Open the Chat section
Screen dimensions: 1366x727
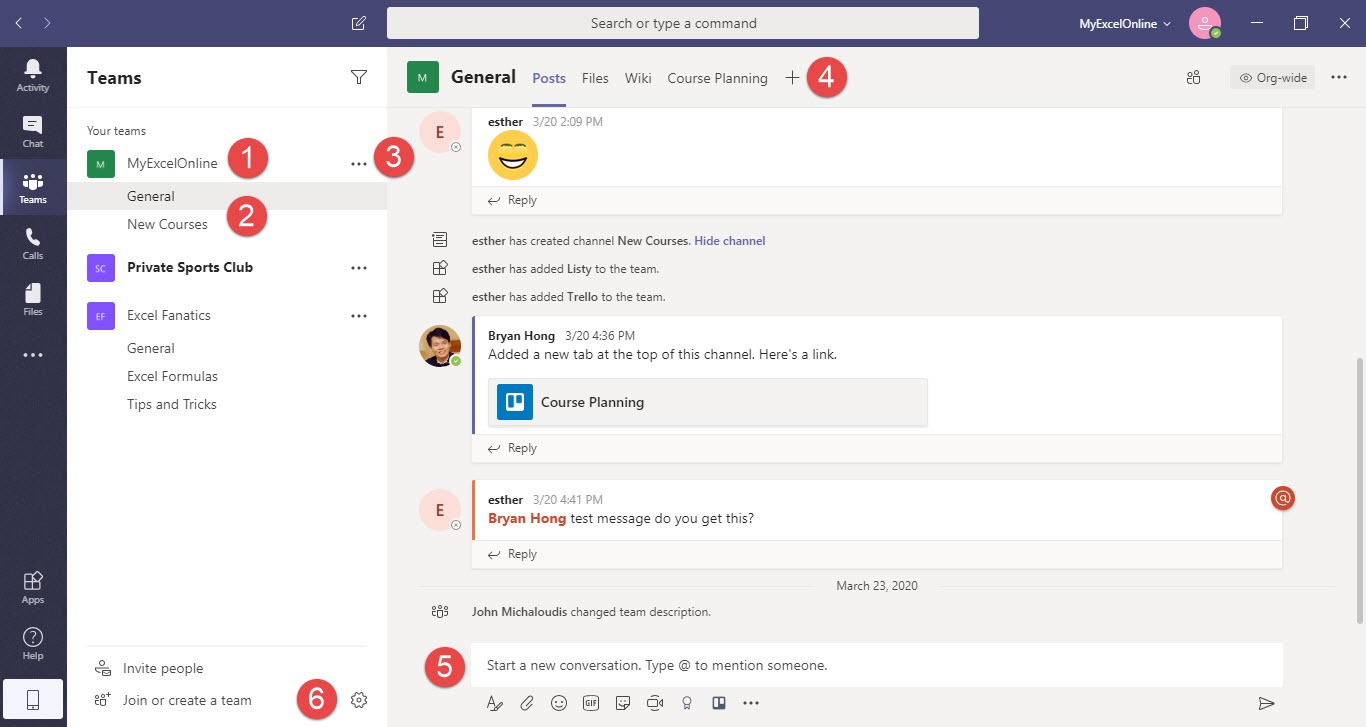33,131
